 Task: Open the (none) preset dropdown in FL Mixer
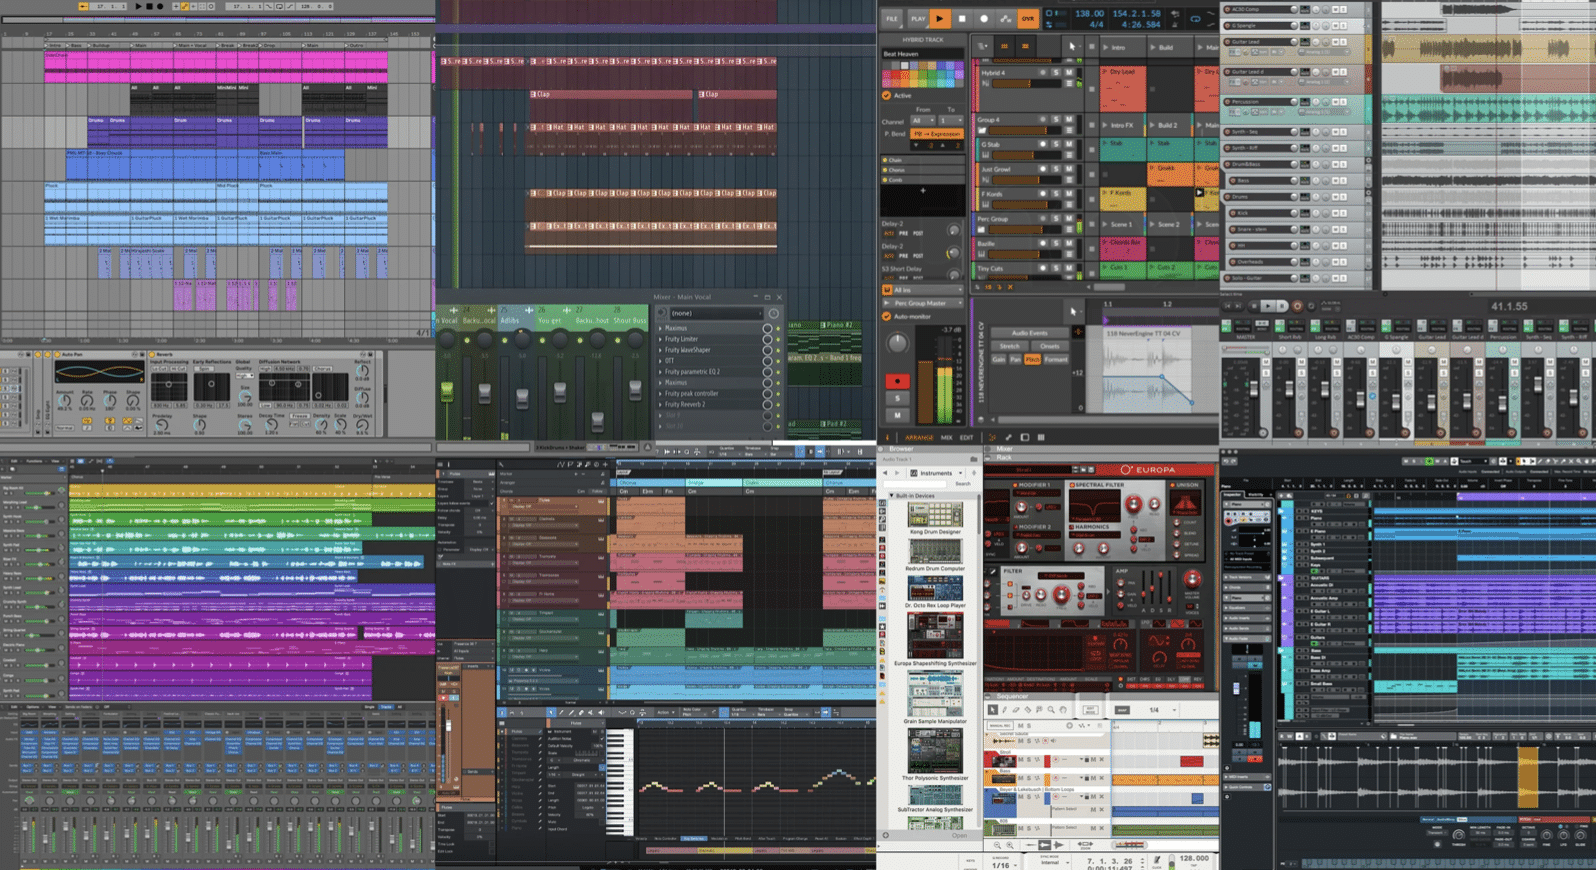(x=715, y=313)
